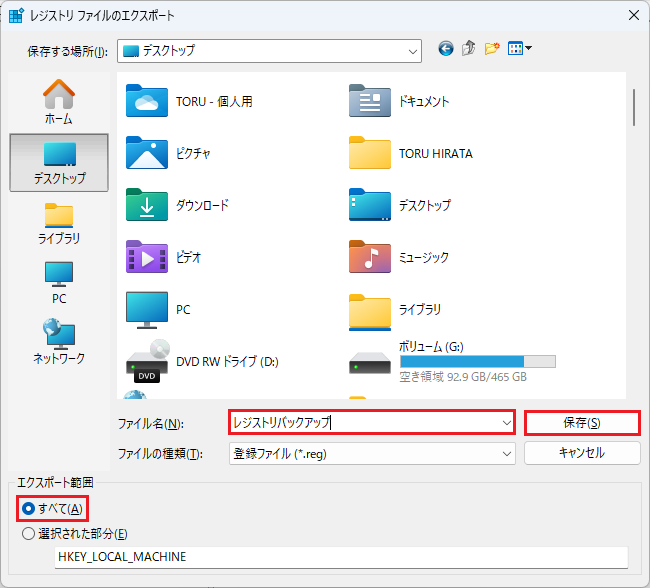Screen dimensions: 650x588
Task: Select すべて(A) export range radio button
Action: coord(28,508)
